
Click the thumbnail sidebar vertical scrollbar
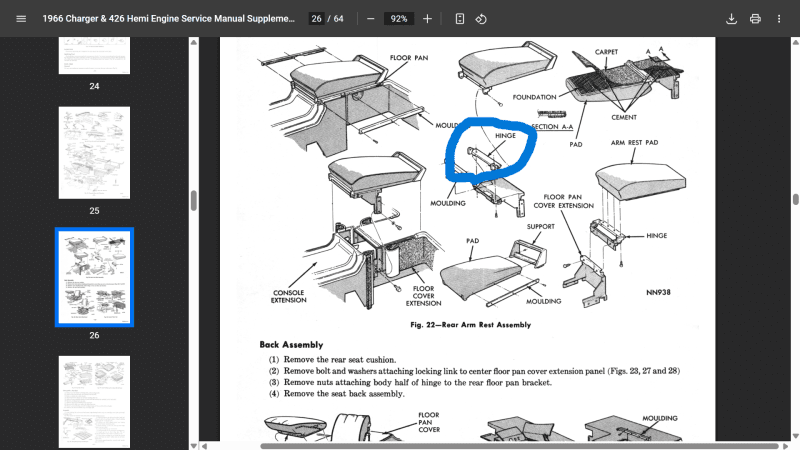(x=193, y=200)
